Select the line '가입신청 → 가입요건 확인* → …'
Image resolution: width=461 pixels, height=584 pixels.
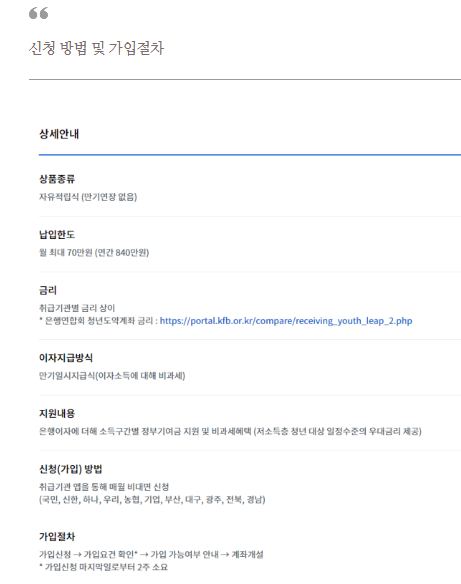(x=151, y=554)
